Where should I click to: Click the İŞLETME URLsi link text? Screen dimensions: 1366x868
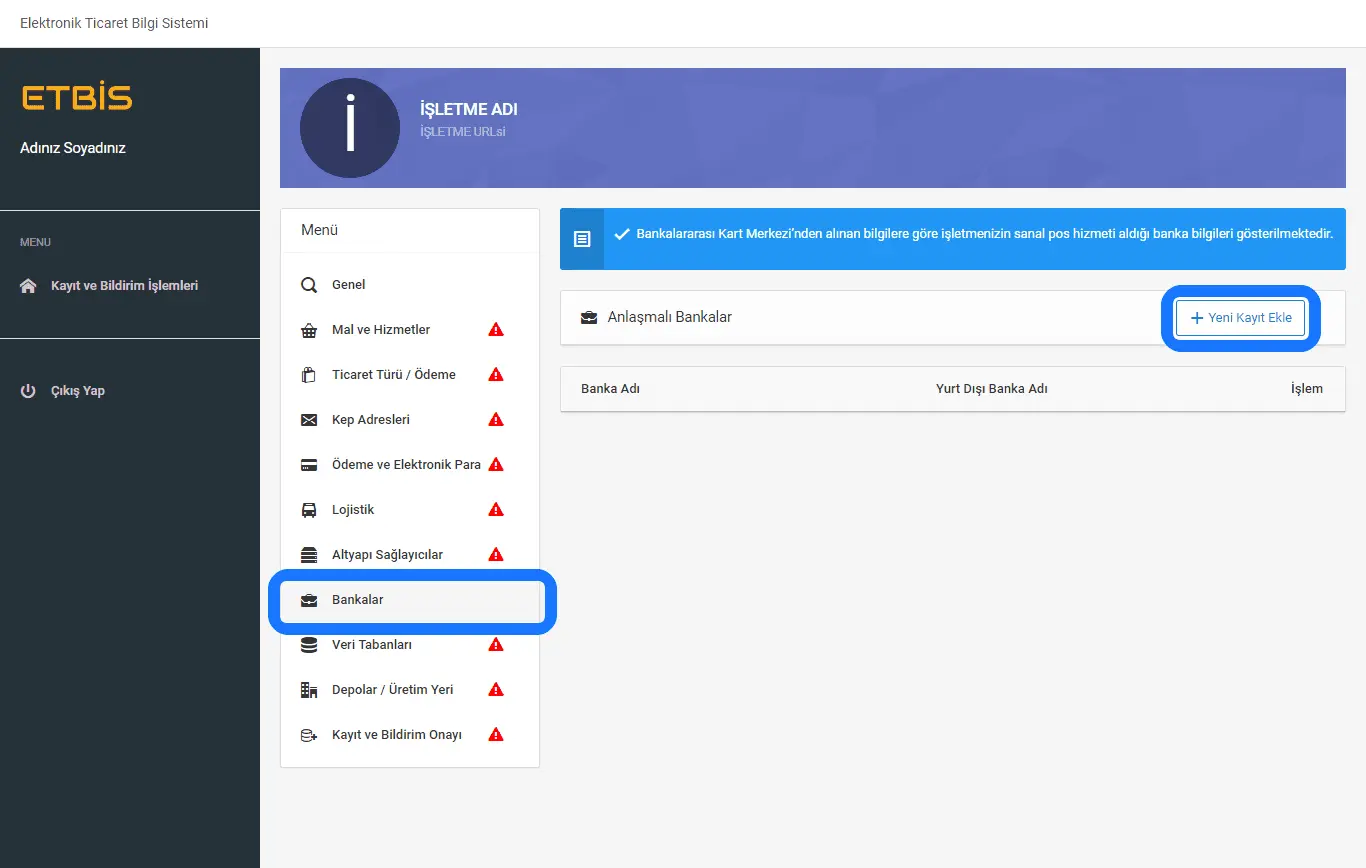coord(462,131)
